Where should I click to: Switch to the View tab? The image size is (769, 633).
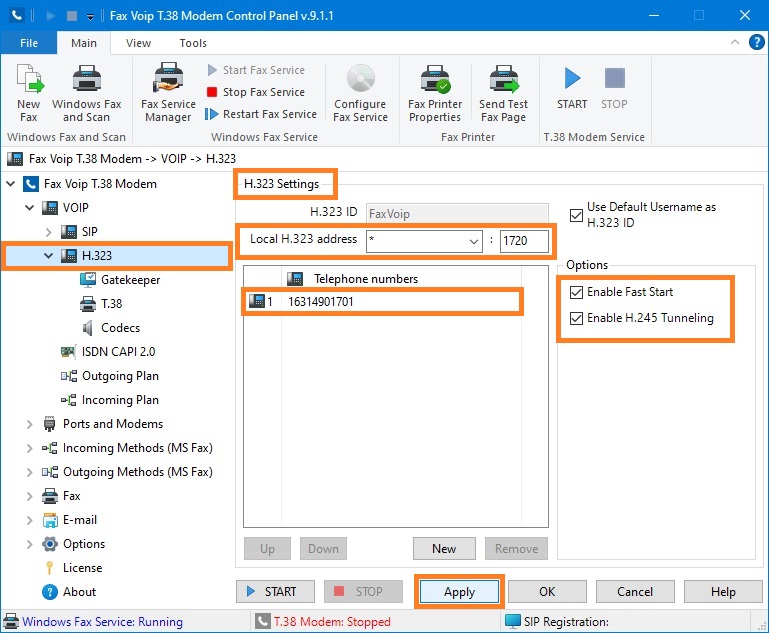[138, 43]
